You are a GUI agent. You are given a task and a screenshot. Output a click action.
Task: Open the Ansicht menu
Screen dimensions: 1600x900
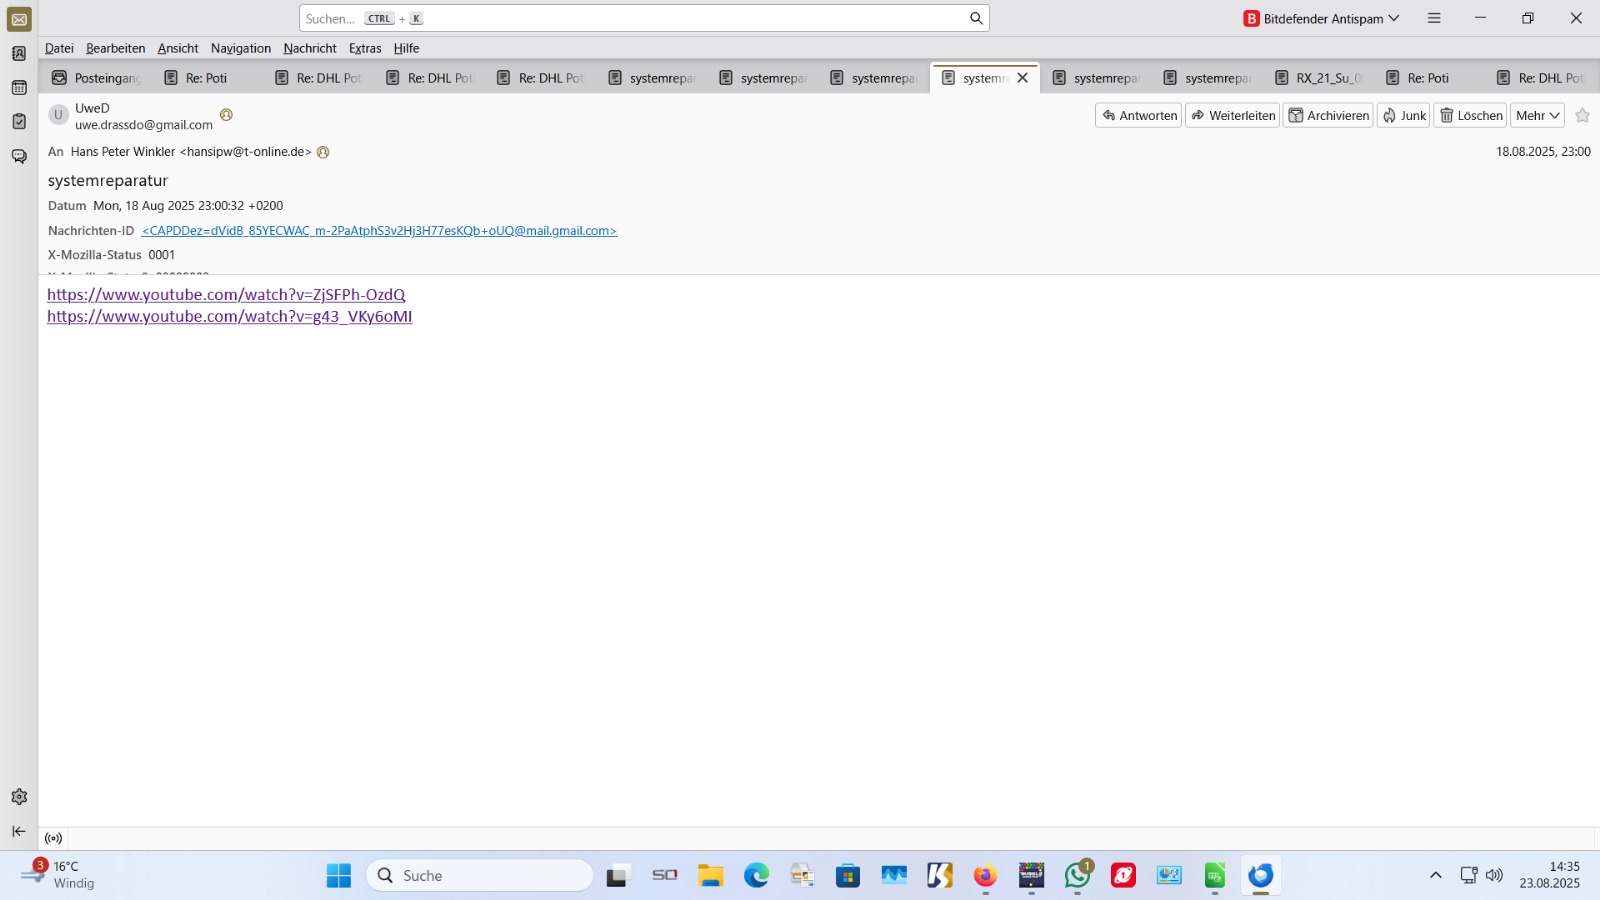coord(178,48)
